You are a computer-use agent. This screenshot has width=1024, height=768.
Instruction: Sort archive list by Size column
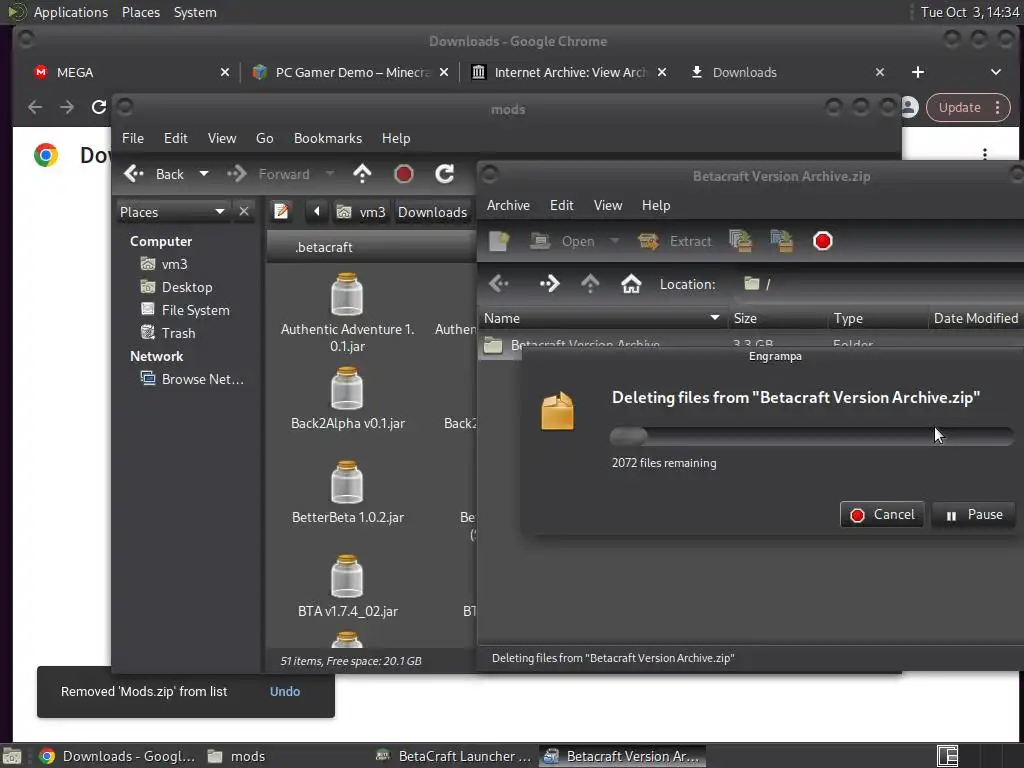pos(777,318)
